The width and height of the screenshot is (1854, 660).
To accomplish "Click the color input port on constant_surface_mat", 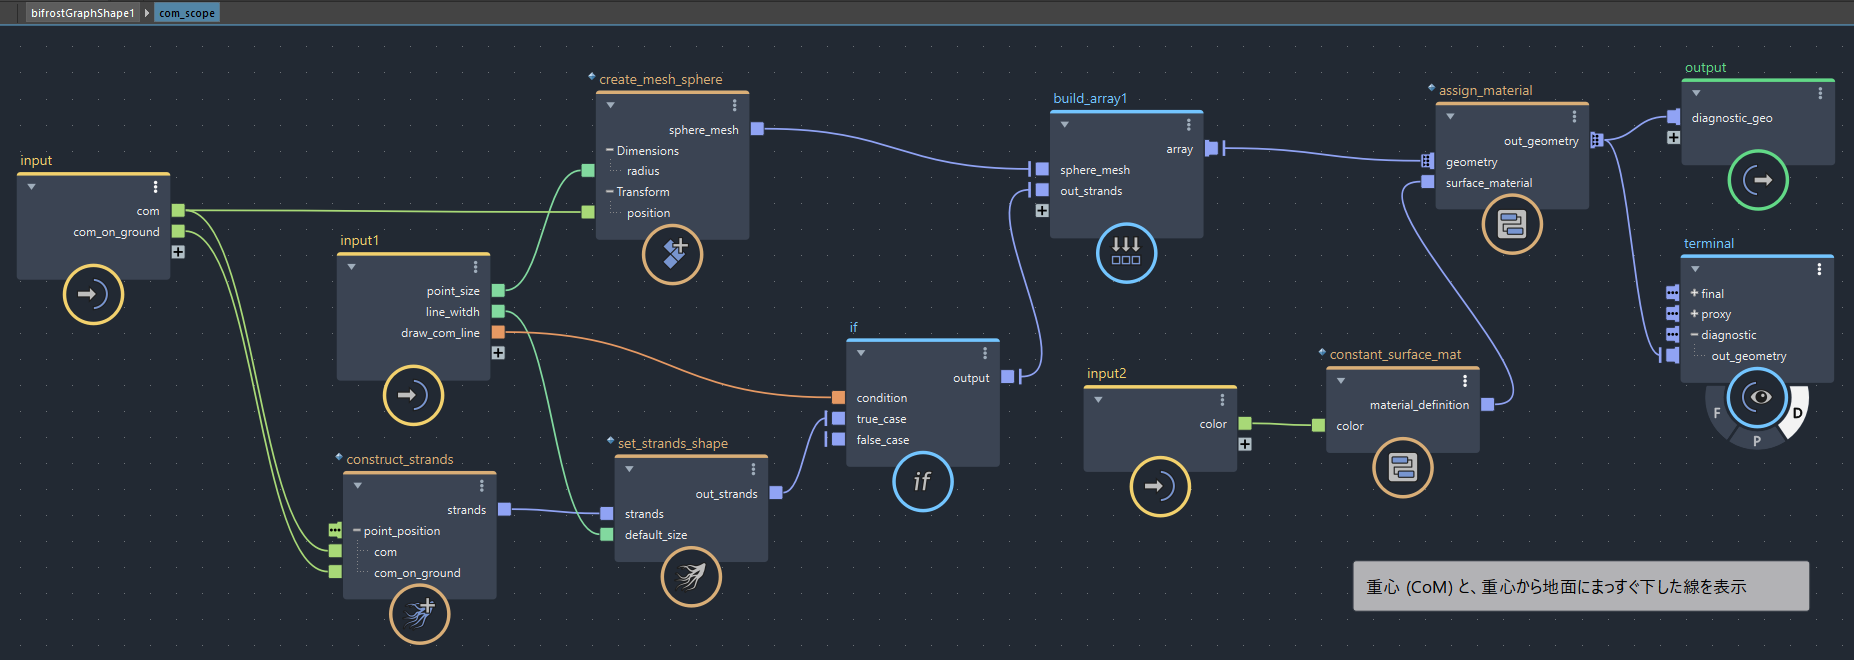I will tap(1318, 426).
